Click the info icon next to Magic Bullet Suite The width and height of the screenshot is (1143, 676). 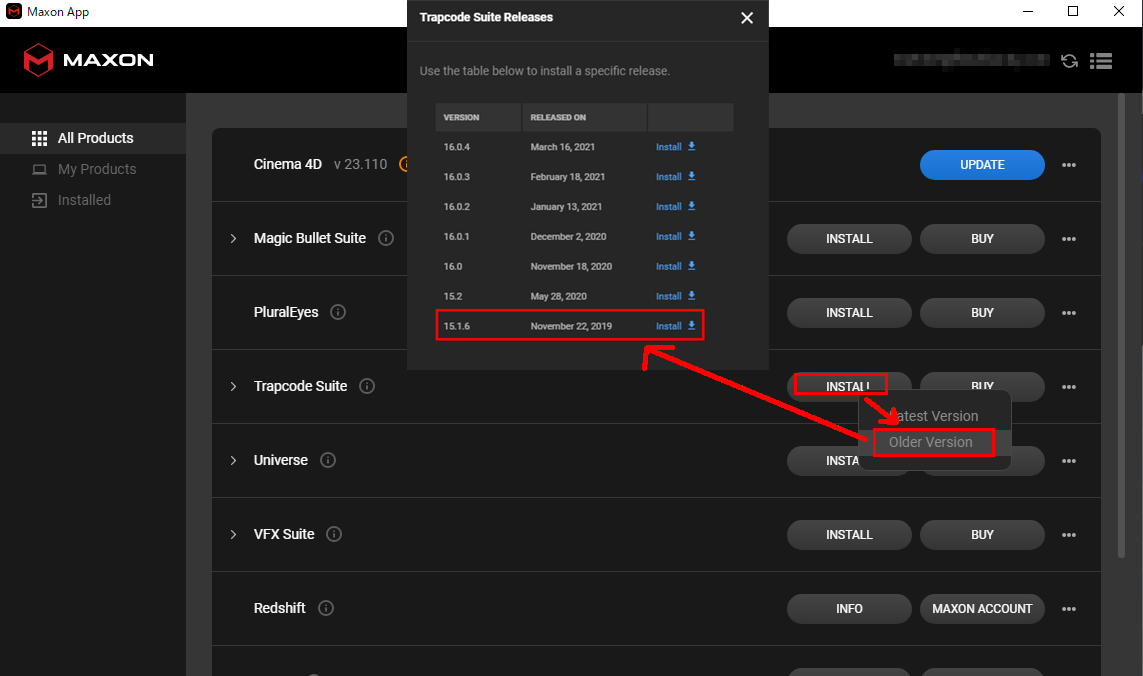386,239
